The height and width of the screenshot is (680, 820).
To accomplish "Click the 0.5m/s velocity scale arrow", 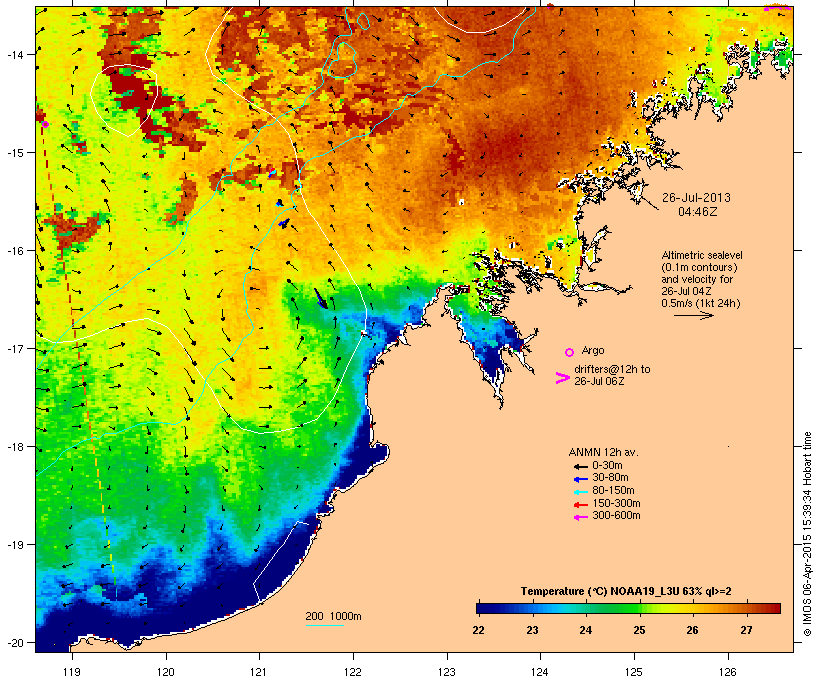I will (x=694, y=315).
